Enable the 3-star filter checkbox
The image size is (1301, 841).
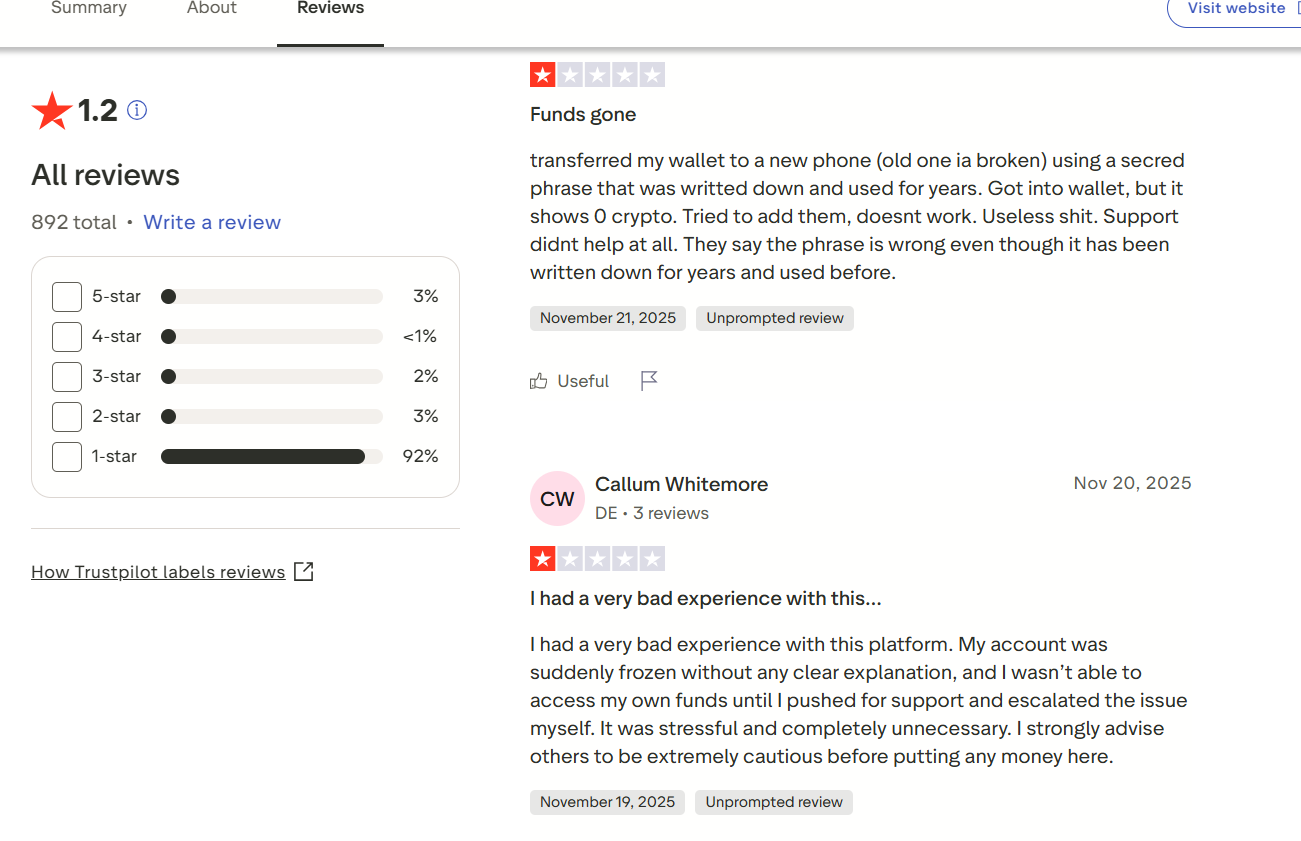coord(67,377)
